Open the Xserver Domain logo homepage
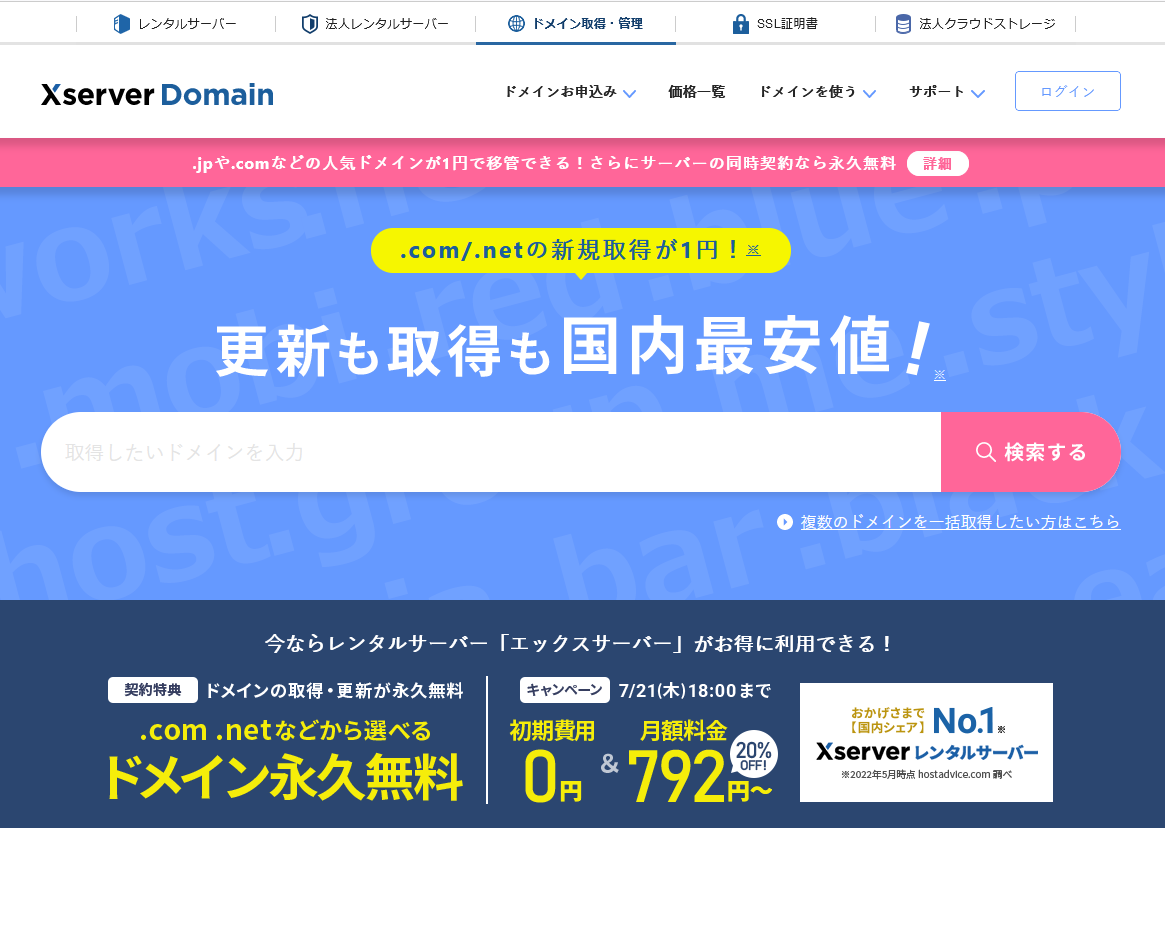 [x=158, y=94]
